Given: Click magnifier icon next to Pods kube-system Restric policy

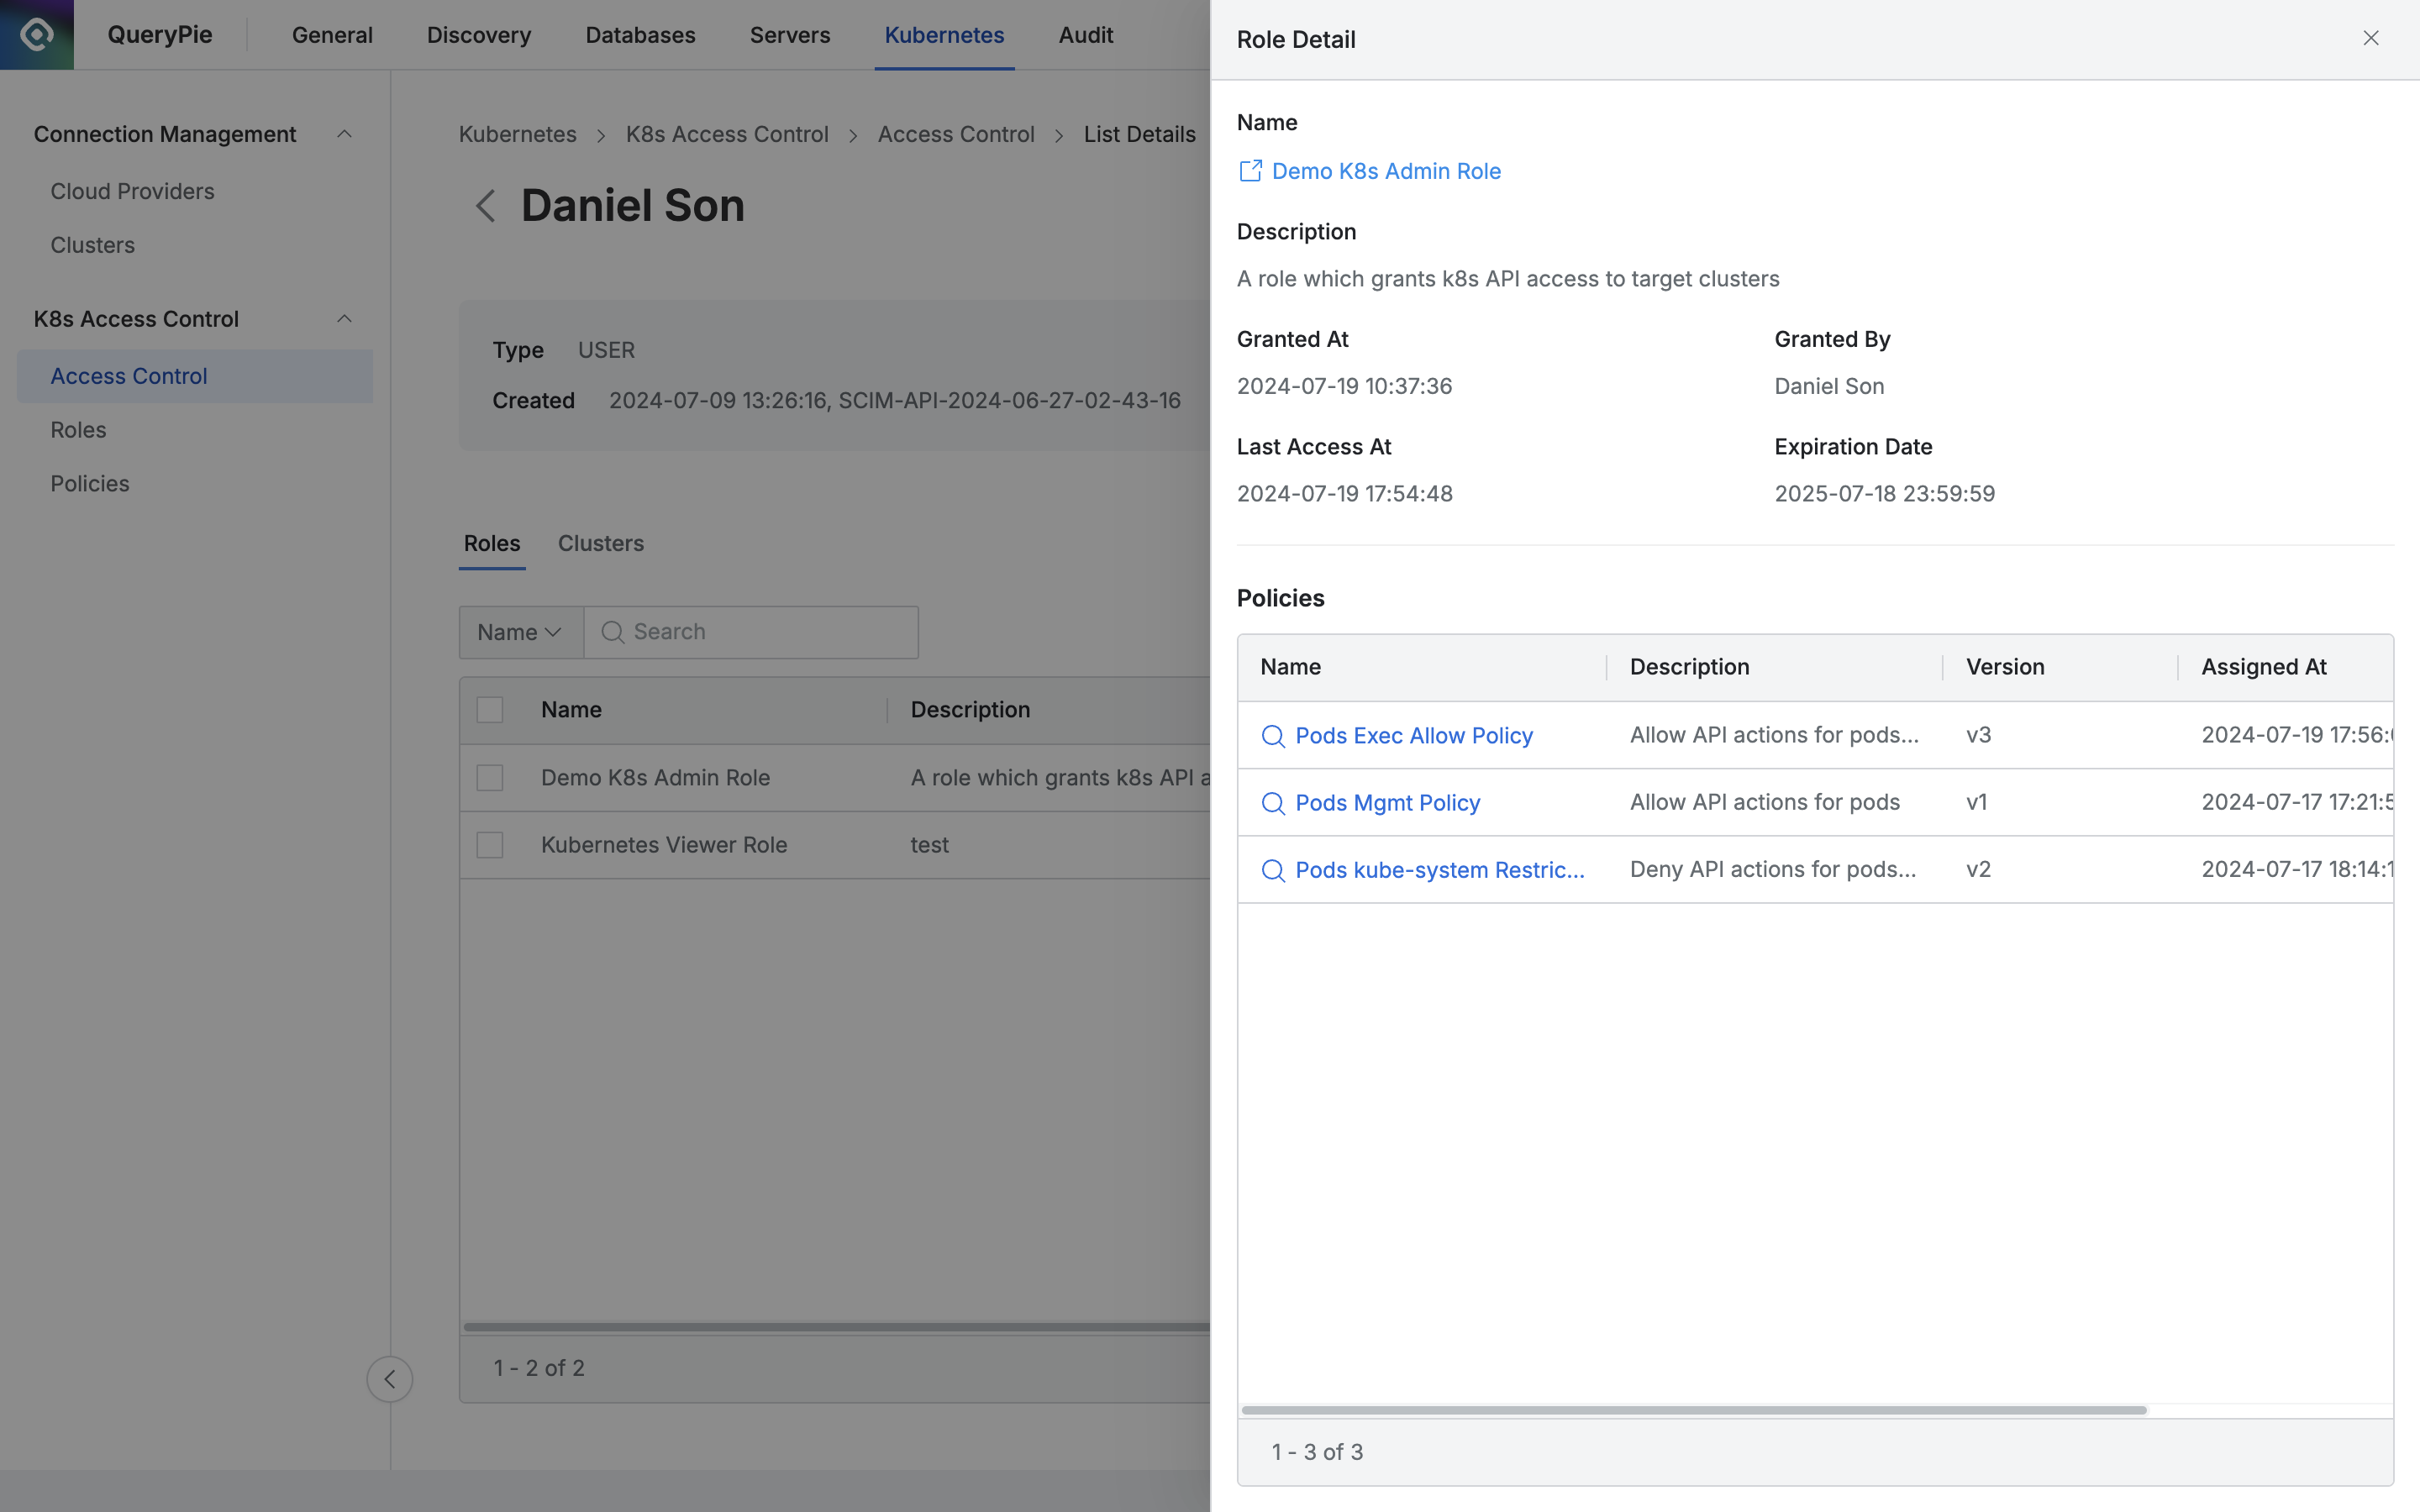Looking at the screenshot, I should point(1273,870).
